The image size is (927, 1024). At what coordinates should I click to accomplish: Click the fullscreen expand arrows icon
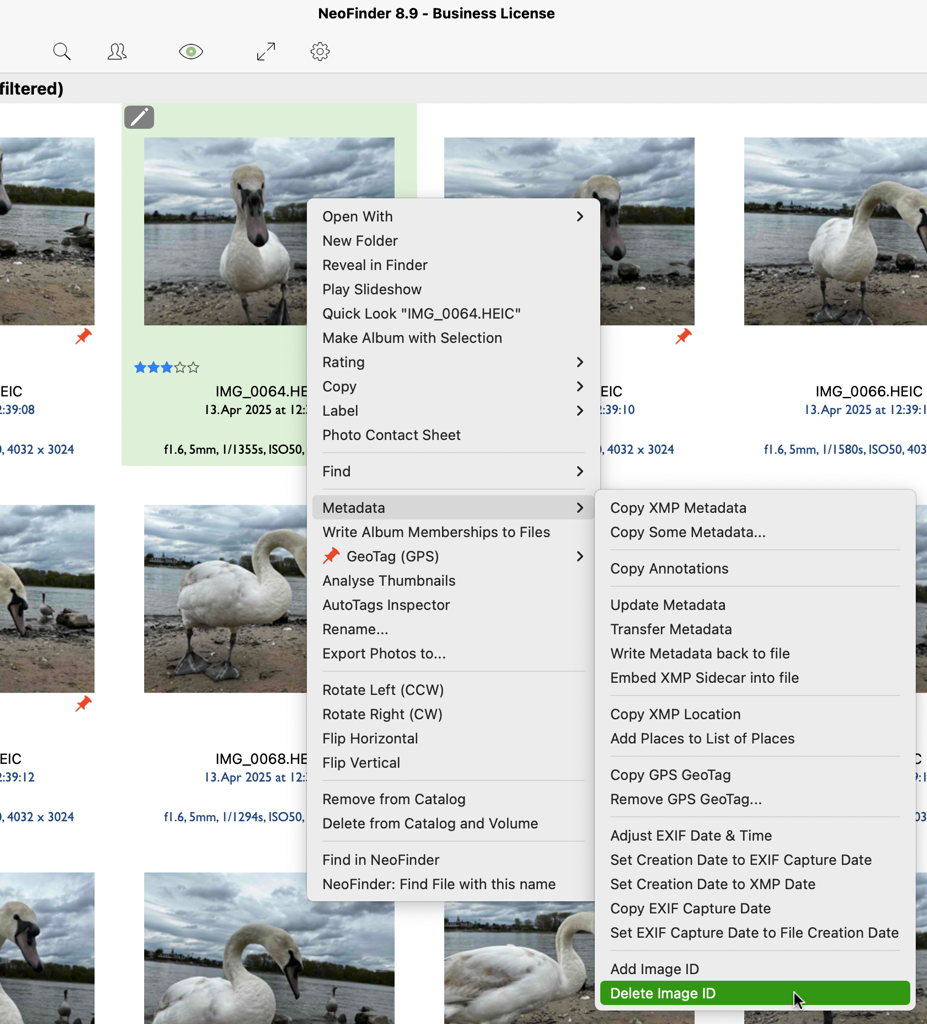tap(266, 52)
